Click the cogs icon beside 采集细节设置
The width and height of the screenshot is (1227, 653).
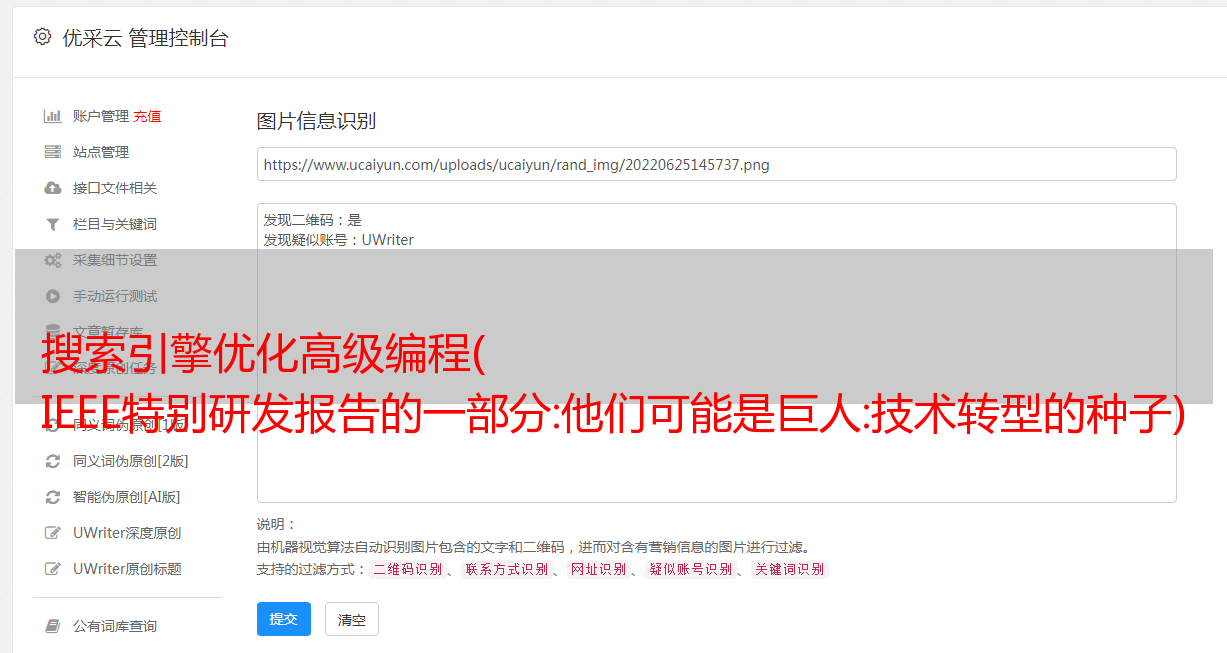coord(53,260)
